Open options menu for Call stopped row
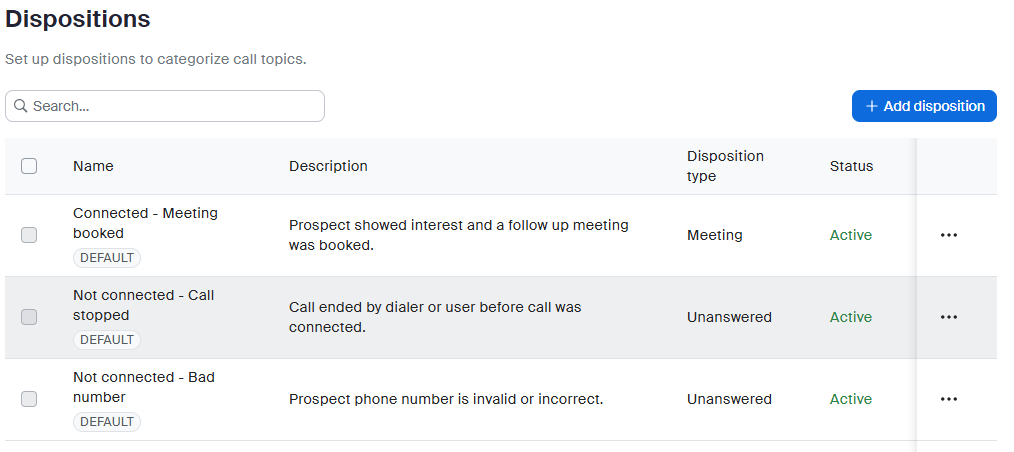This screenshot has height=452, width=1014. click(948, 317)
